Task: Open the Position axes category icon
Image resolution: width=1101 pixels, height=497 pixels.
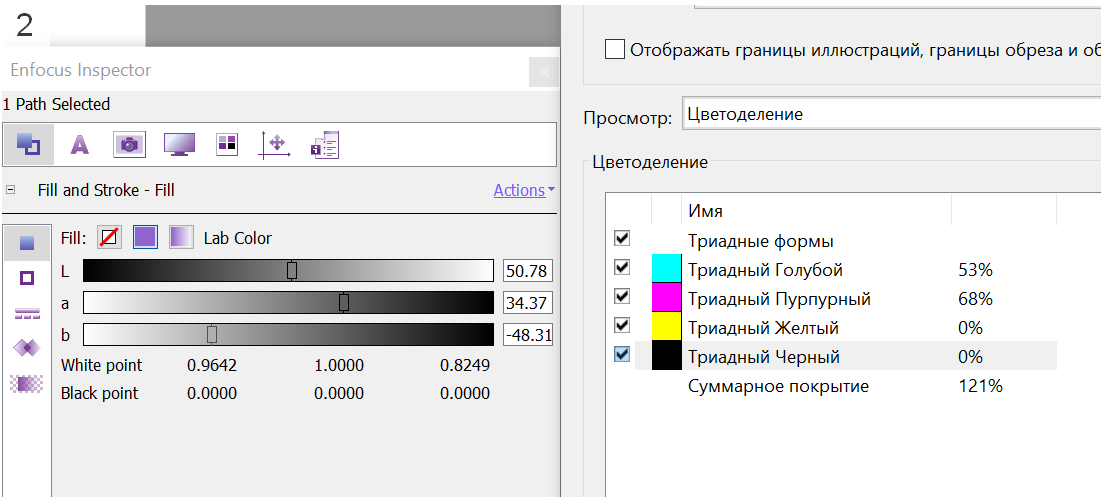Action: click(275, 145)
